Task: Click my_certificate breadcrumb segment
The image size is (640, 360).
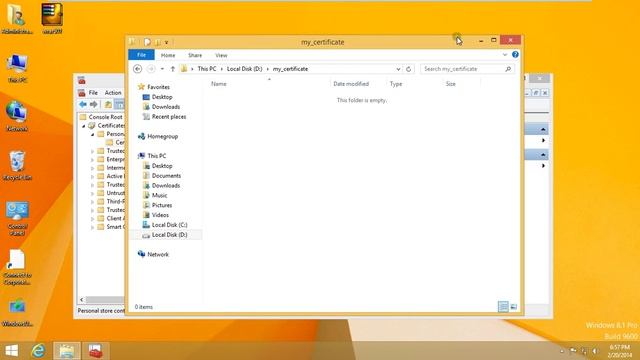Action: [x=290, y=69]
